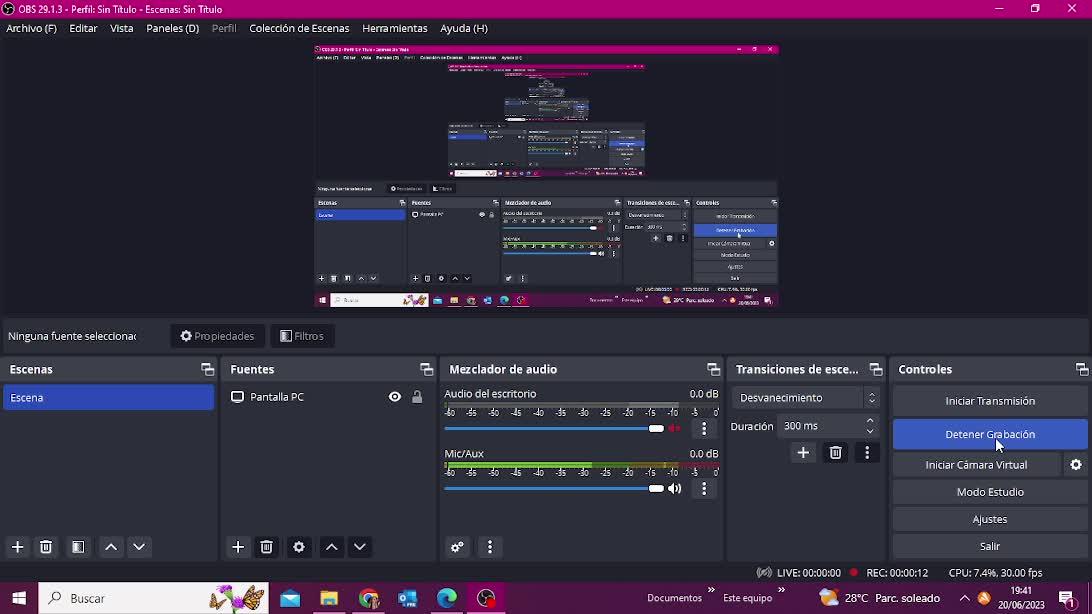Adjust Audio del escritorio volume slider
Image resolution: width=1092 pixels, height=614 pixels.
pyautogui.click(x=554, y=429)
